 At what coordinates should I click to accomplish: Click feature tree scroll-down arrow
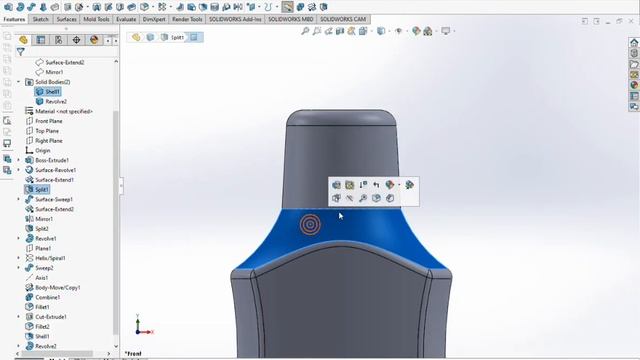pos(116,347)
